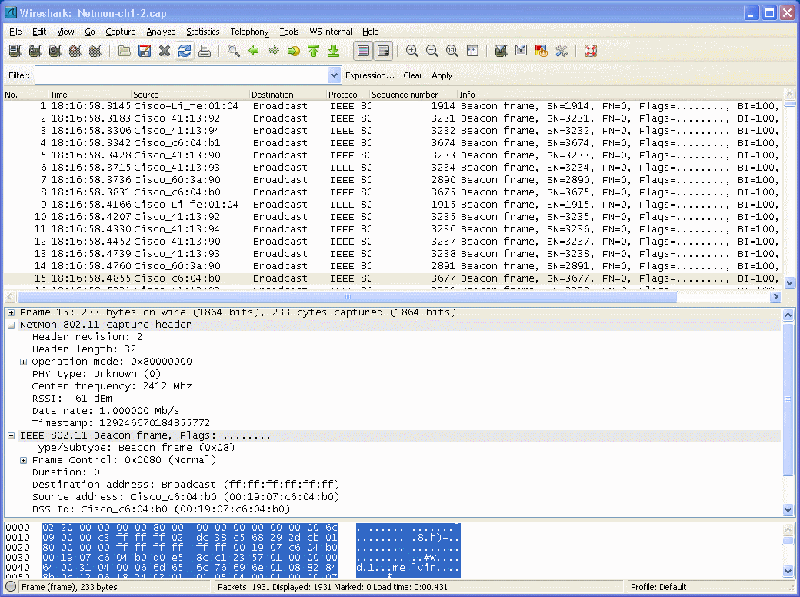Open the Statistics menu
This screenshot has width=800, height=597.
click(203, 32)
